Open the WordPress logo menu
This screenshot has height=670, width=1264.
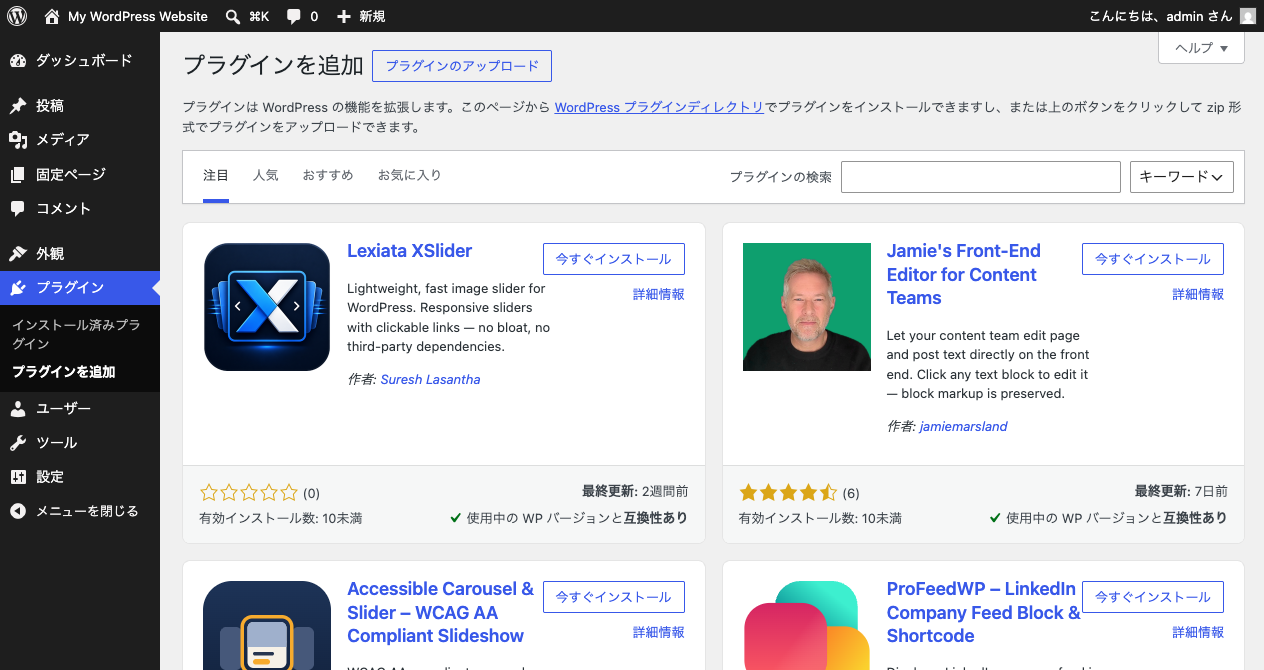pos(17,16)
